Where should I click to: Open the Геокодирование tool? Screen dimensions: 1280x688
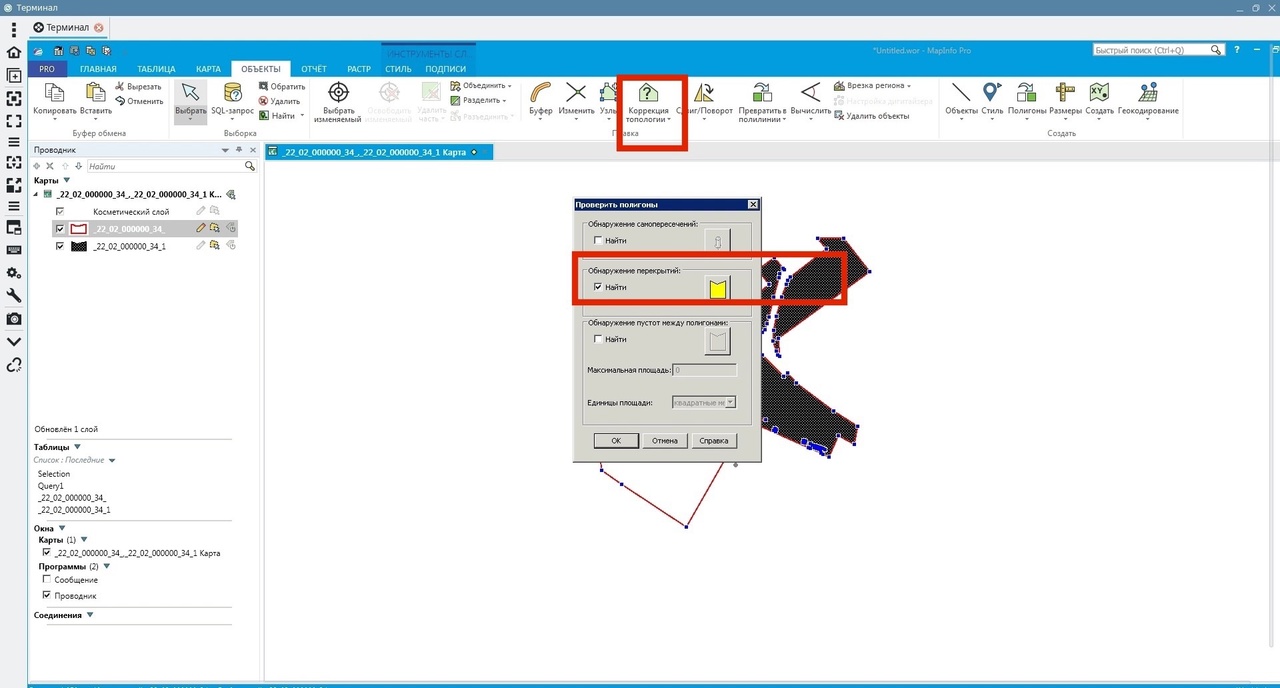(x=1148, y=93)
